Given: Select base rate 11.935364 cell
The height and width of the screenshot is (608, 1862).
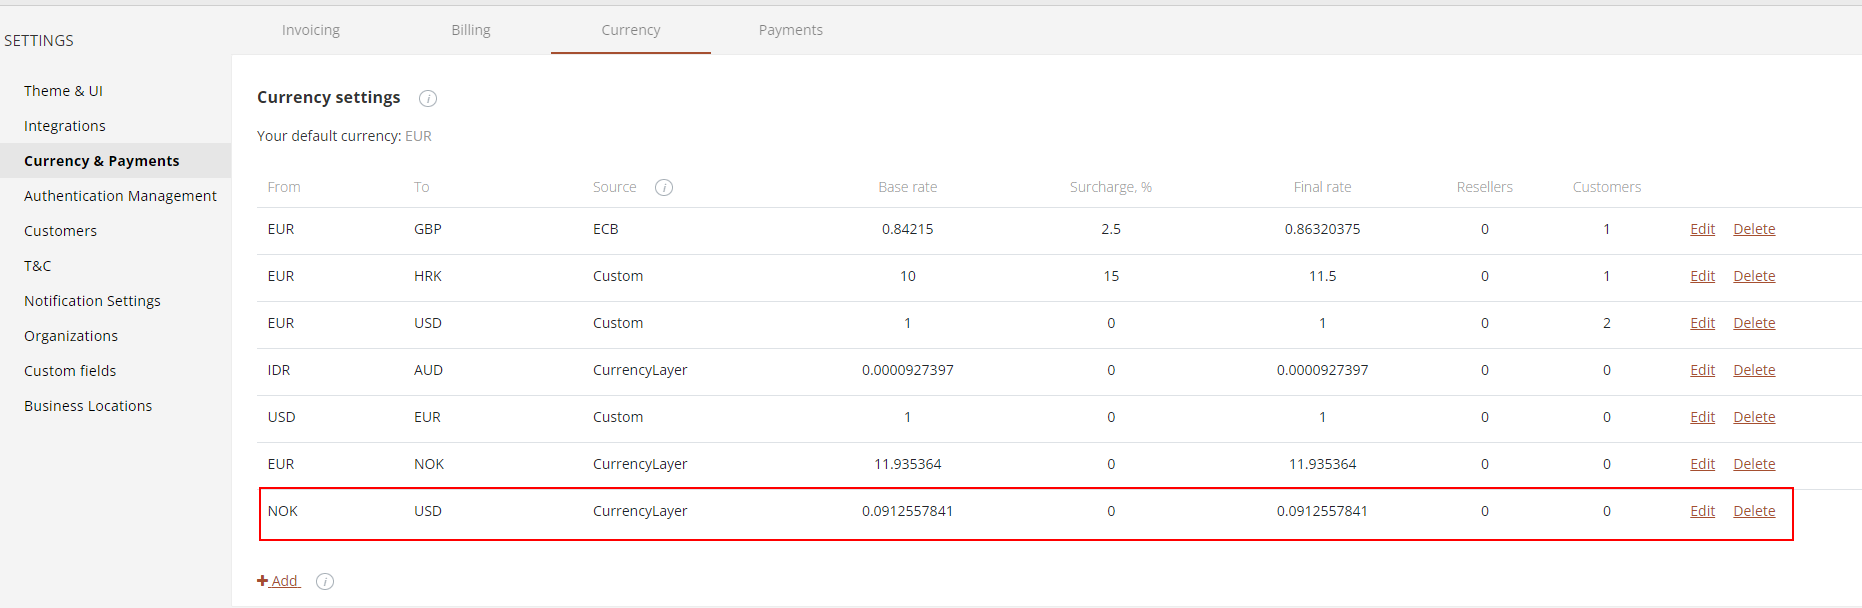Looking at the screenshot, I should pyautogui.click(x=908, y=464).
